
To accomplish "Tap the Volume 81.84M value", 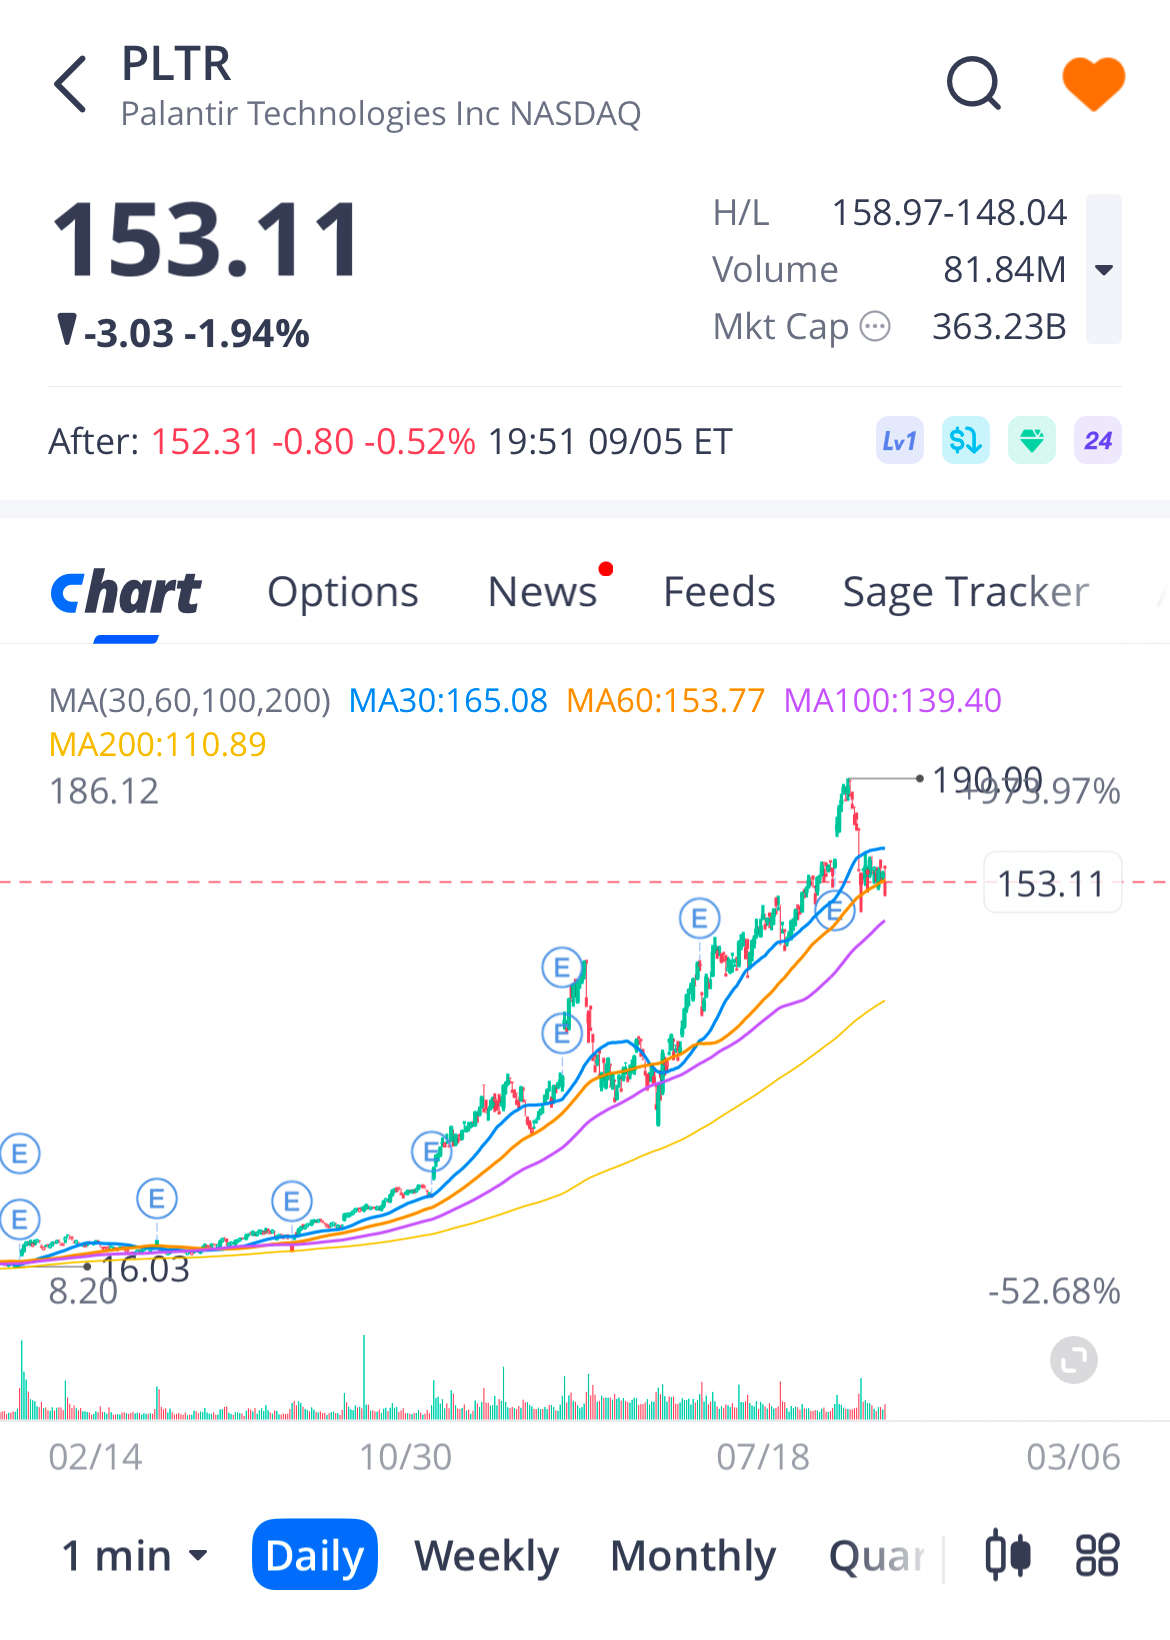I will click(1004, 270).
